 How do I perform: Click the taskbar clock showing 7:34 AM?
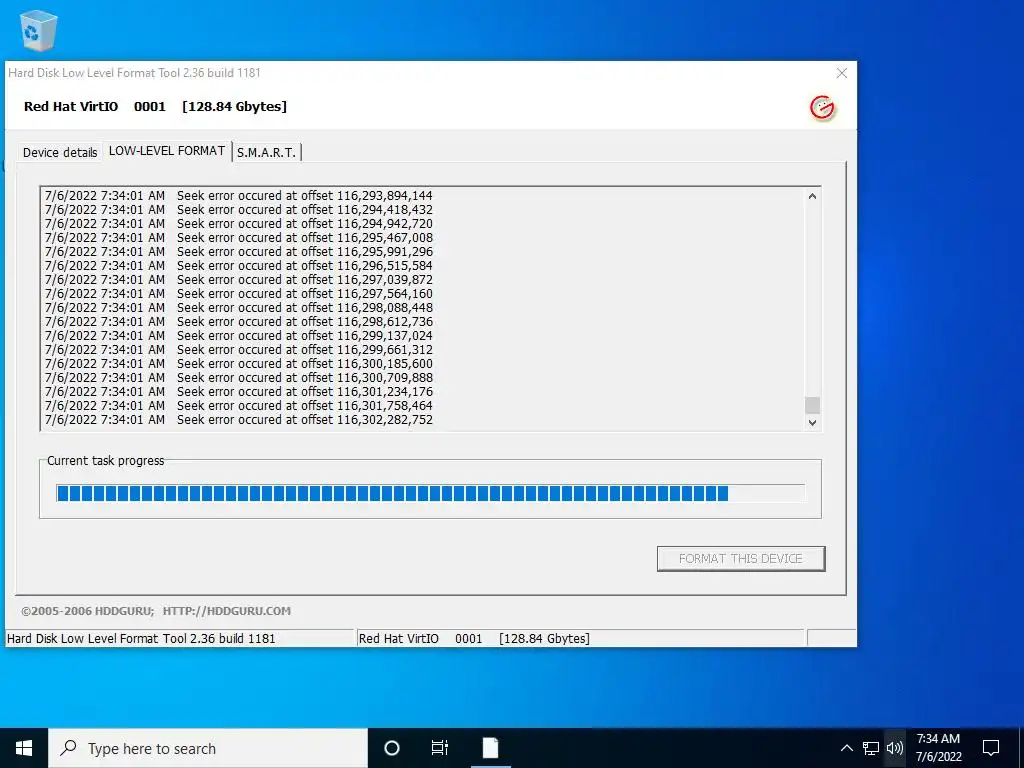pos(938,748)
